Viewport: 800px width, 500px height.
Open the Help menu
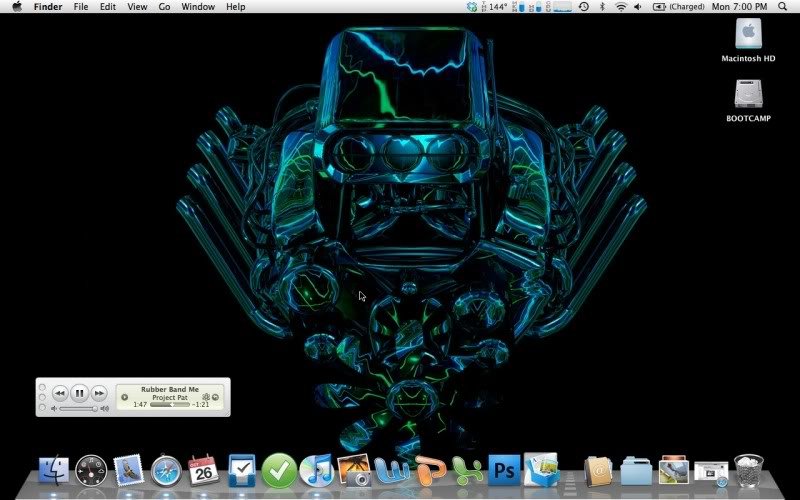tap(236, 7)
